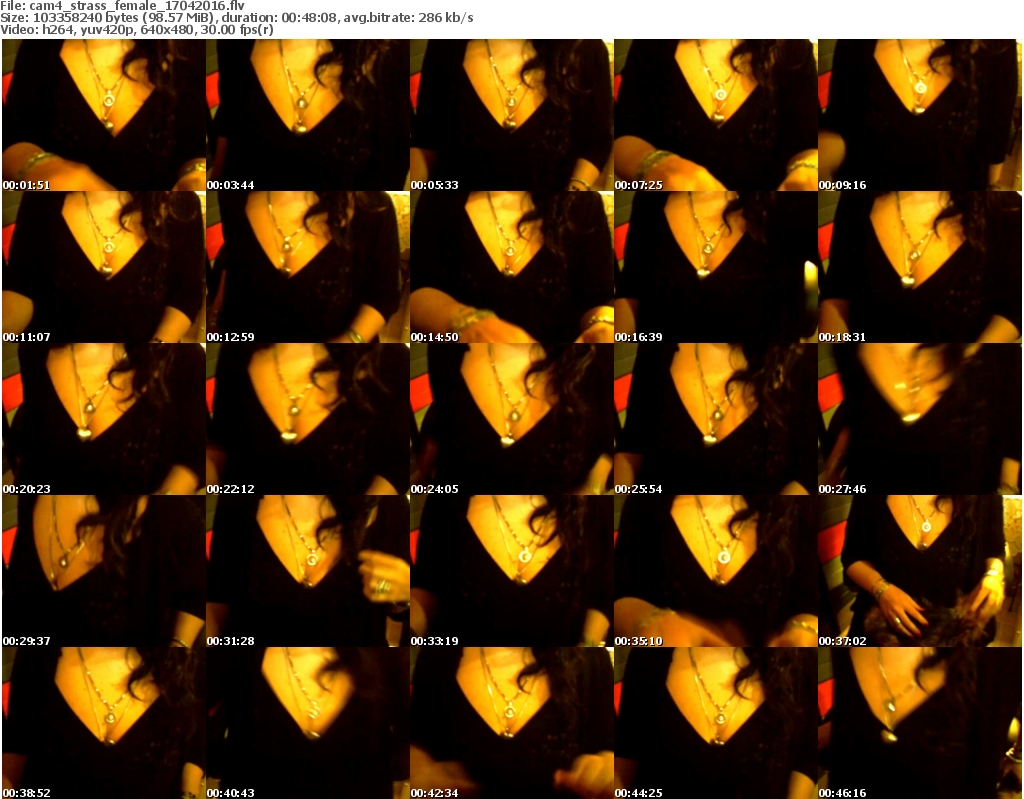Select the thumbnail timestamped 00:38:52
The width and height of the screenshot is (1024, 799).
(x=104, y=723)
